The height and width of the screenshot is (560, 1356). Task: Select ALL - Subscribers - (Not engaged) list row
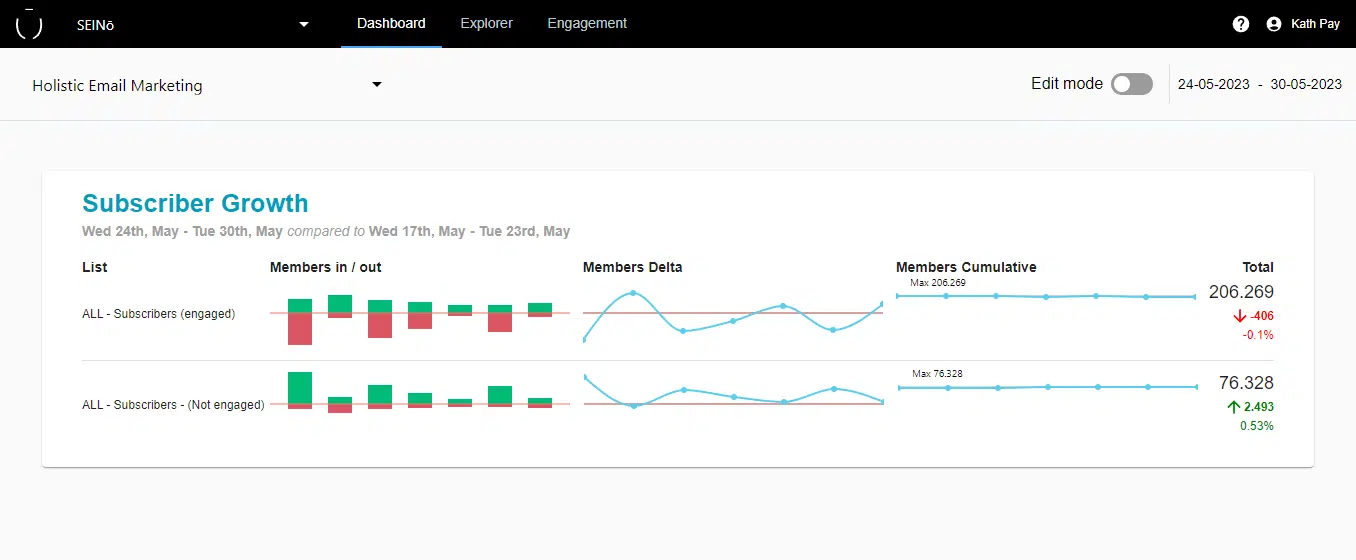tap(173, 405)
